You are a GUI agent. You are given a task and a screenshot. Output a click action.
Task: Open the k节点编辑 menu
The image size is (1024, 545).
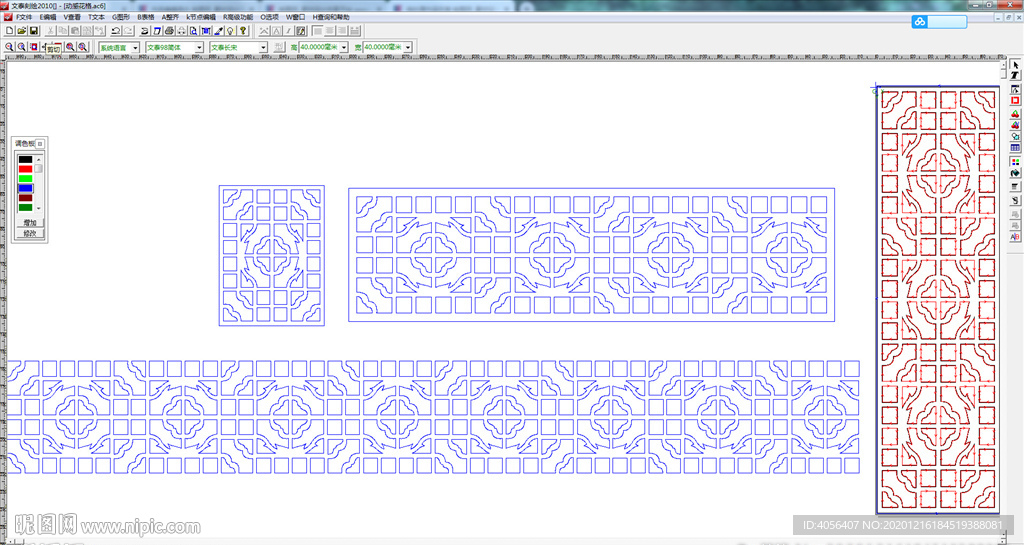[200, 17]
